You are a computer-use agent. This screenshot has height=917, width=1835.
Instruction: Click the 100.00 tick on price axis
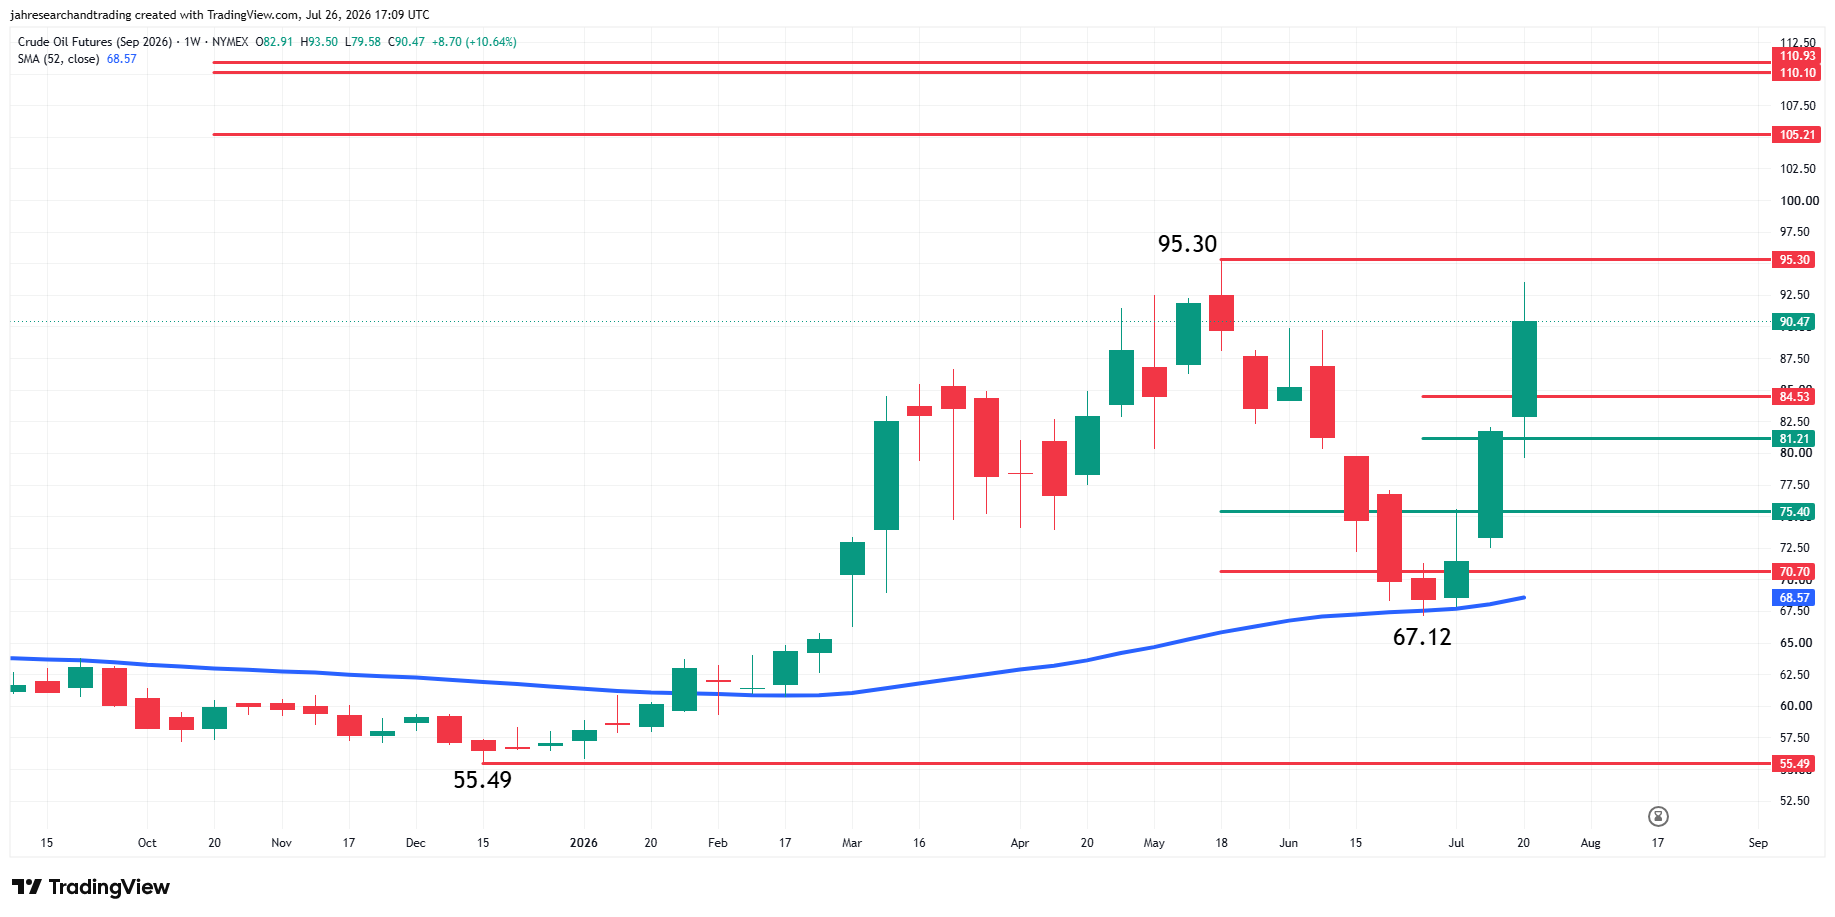pos(1799,201)
